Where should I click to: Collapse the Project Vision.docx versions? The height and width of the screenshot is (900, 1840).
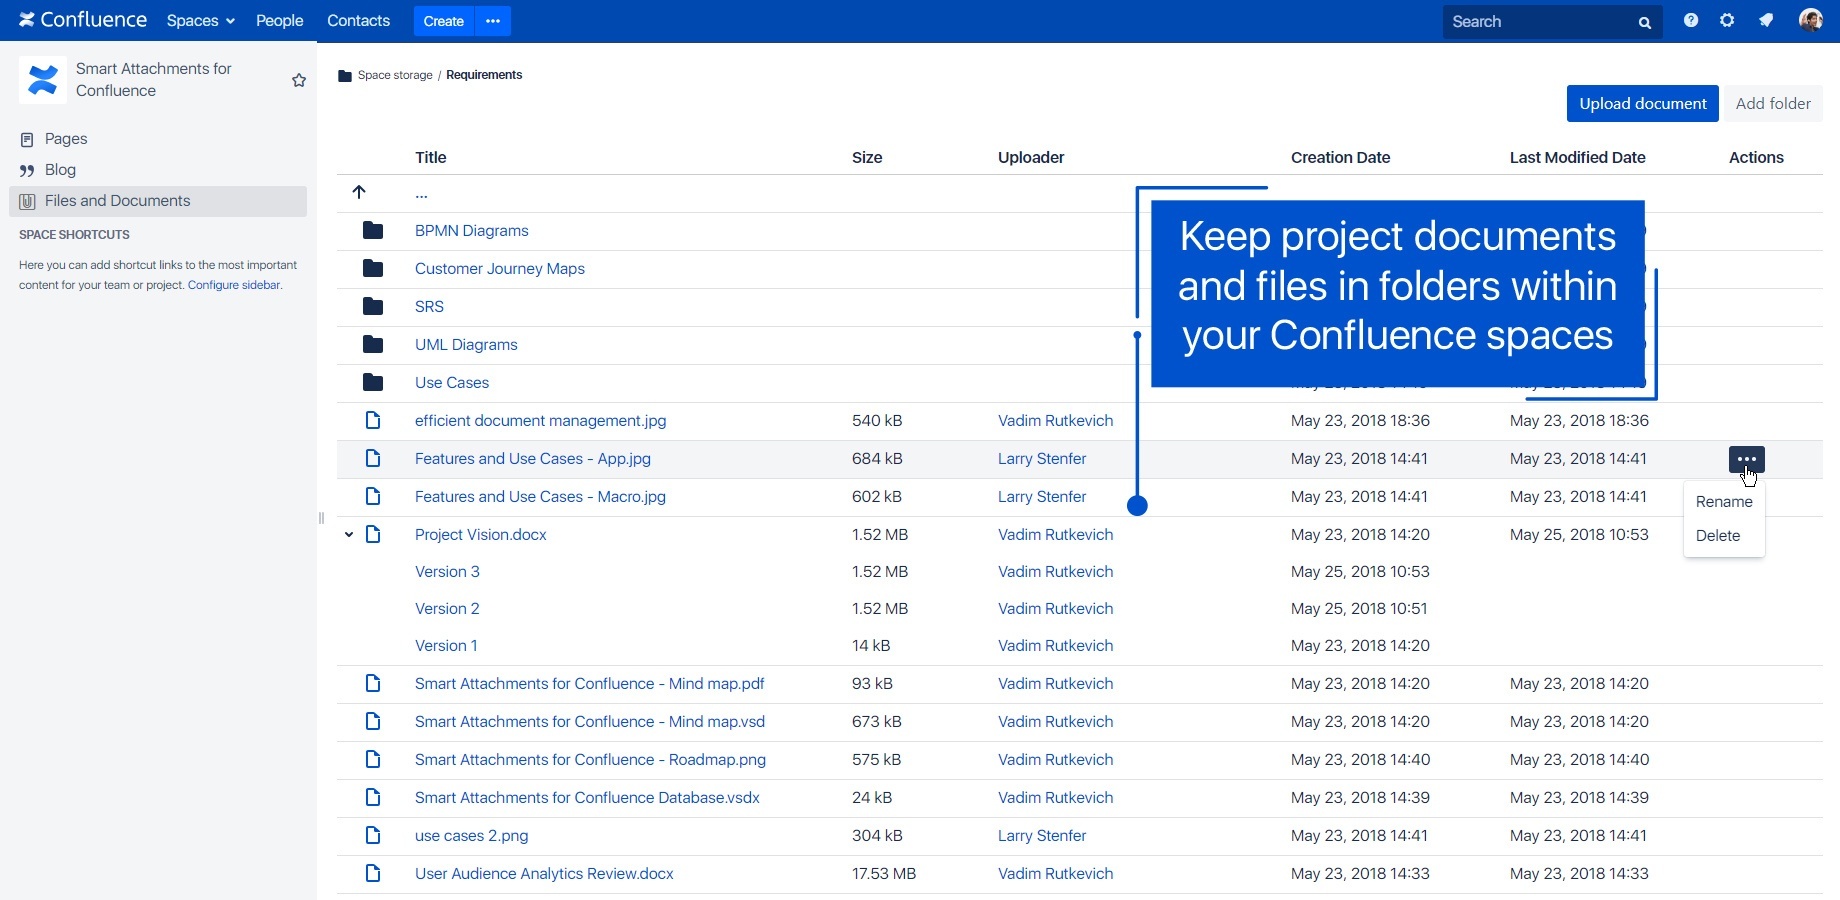pyautogui.click(x=349, y=535)
